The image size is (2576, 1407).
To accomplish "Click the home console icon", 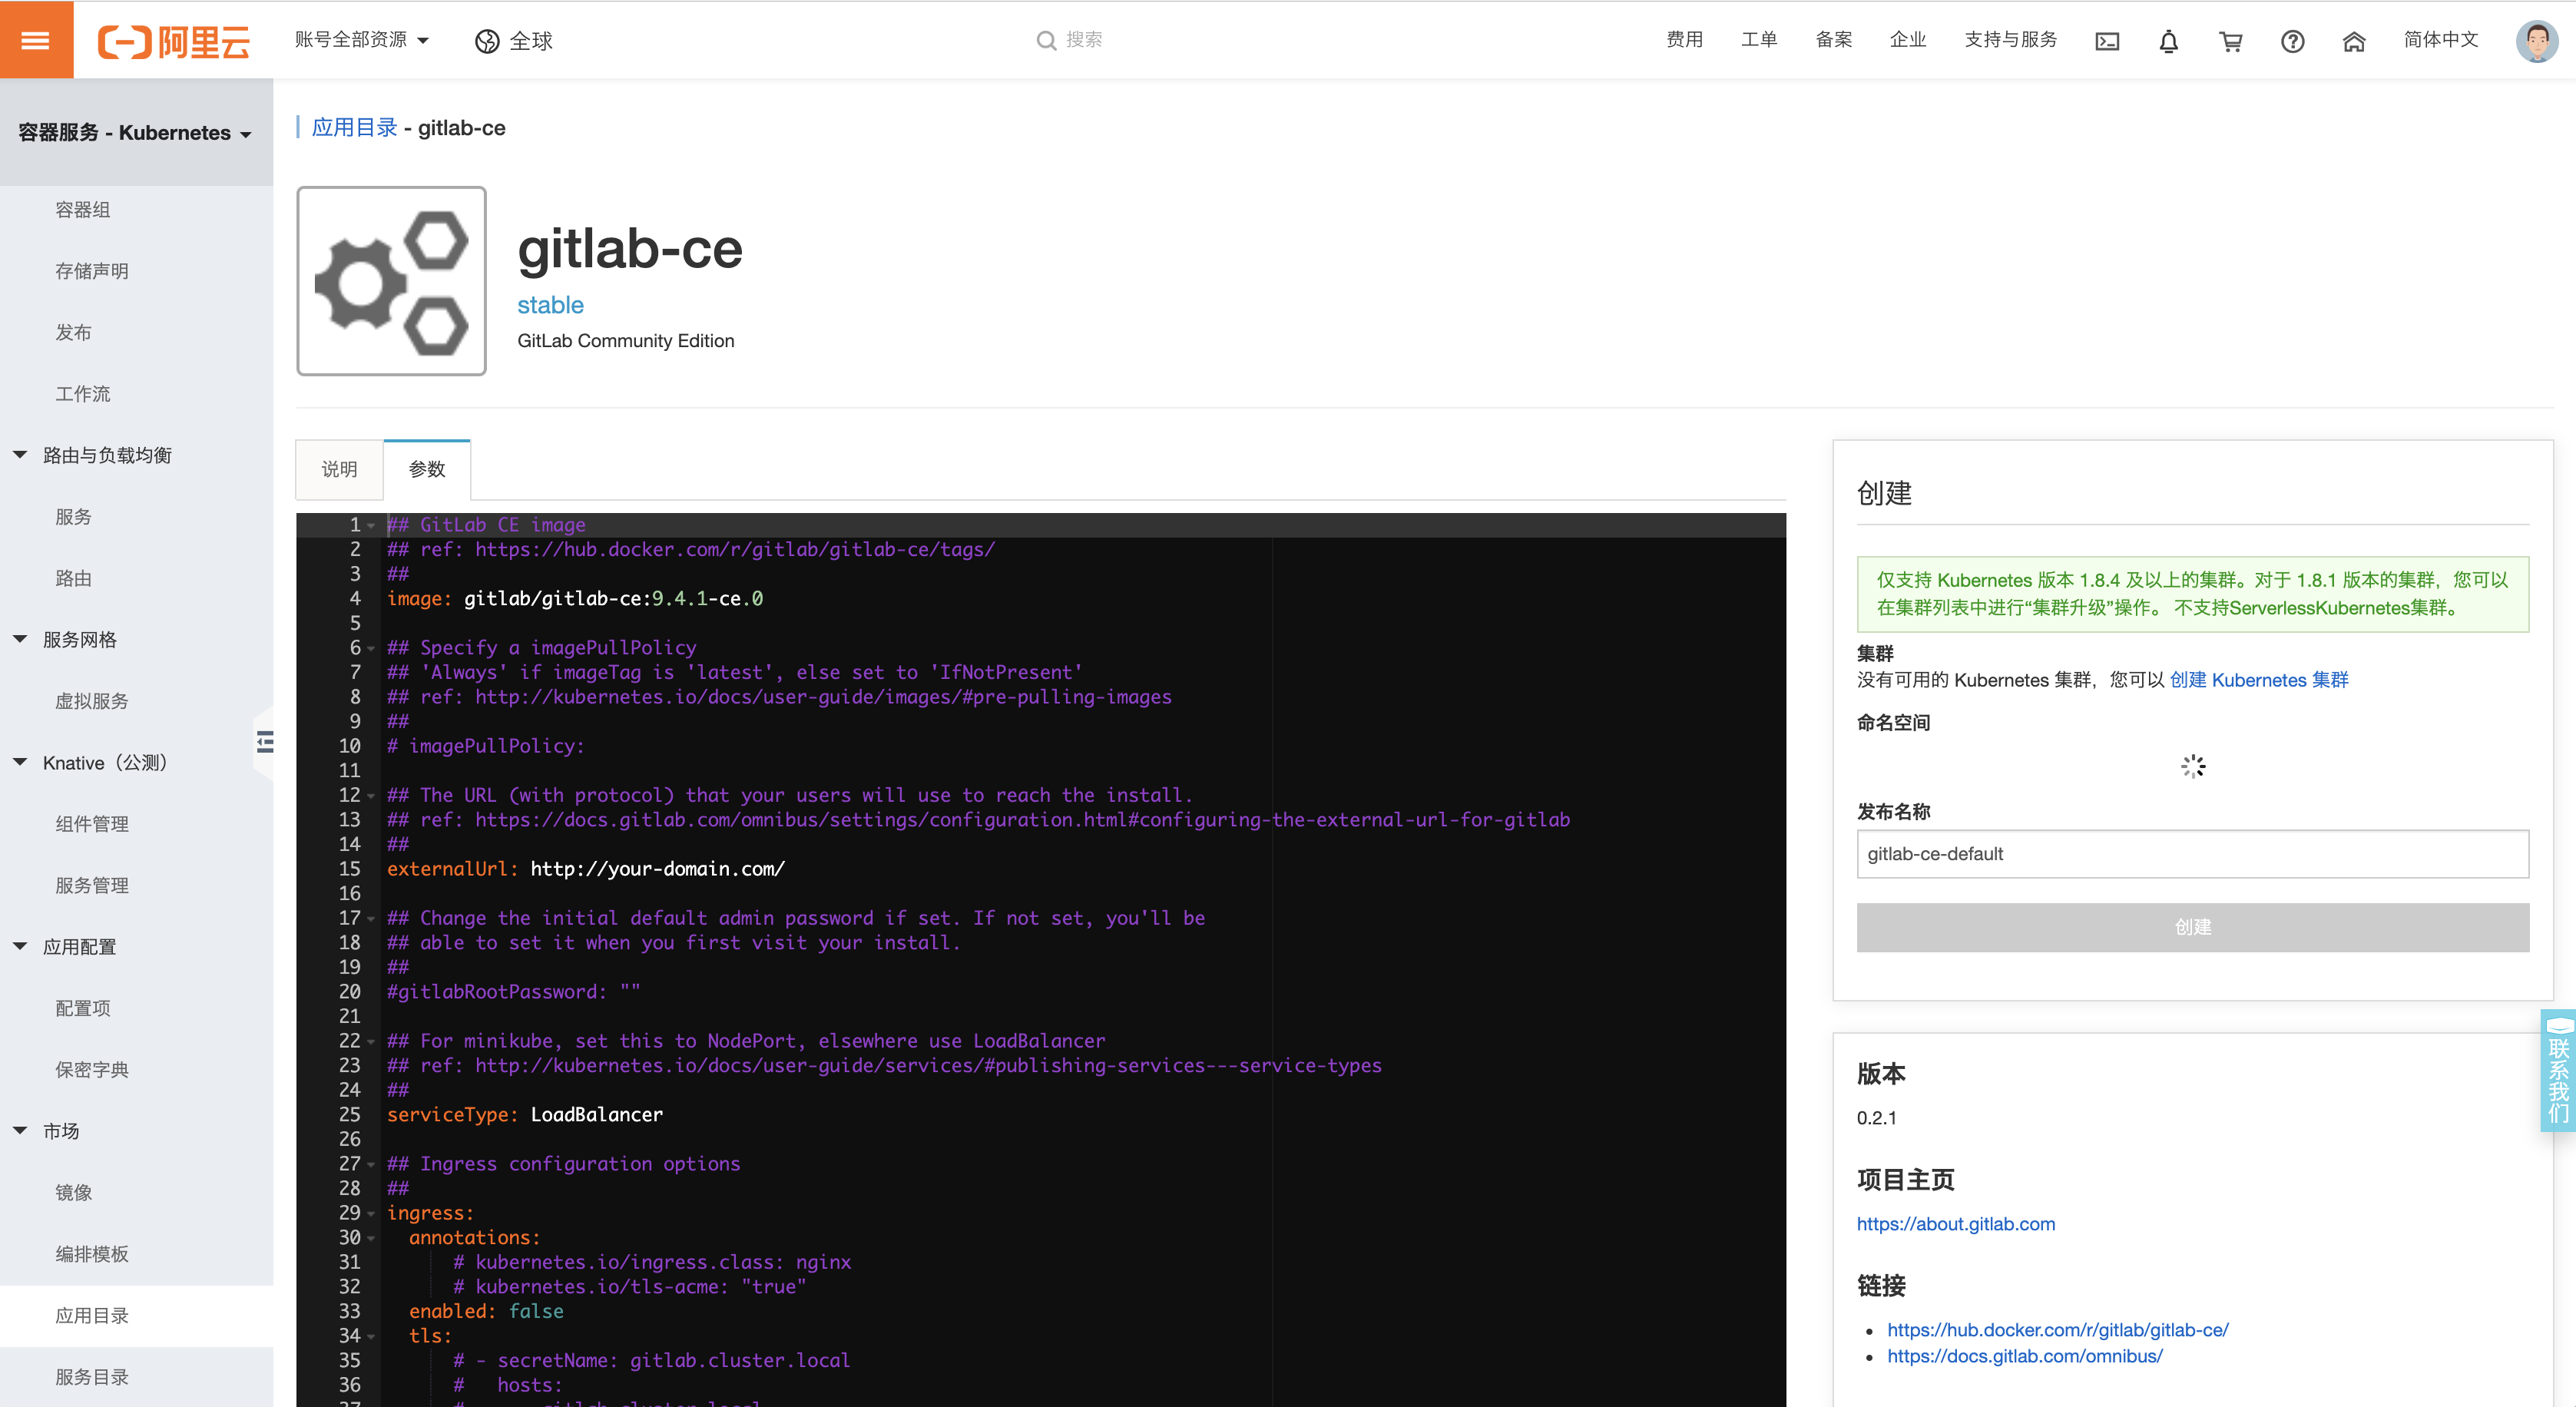I will [2353, 40].
